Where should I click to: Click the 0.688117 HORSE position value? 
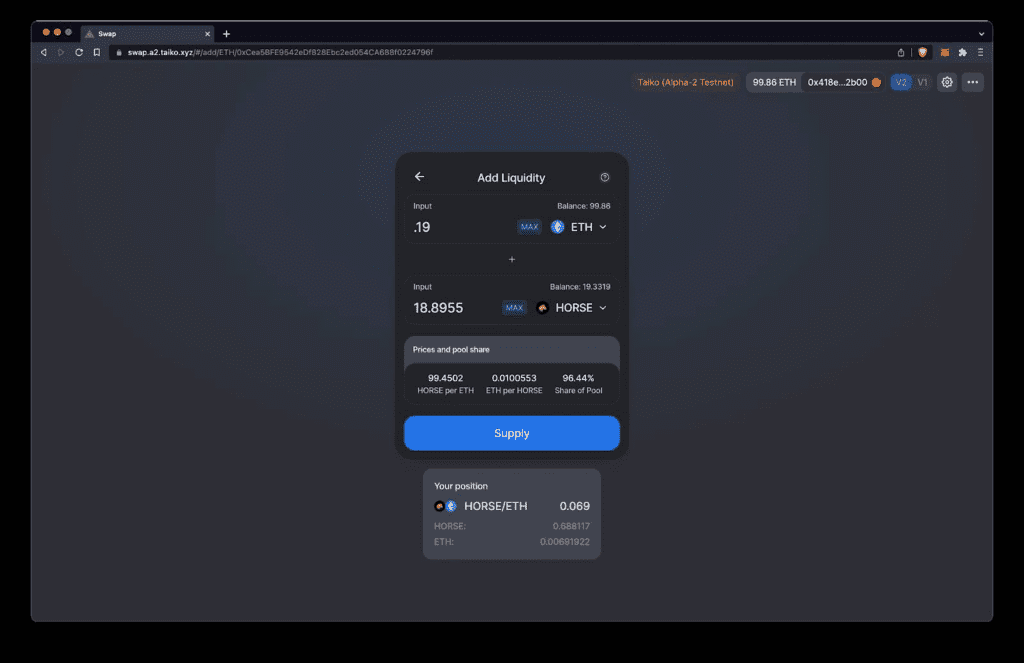[571, 526]
